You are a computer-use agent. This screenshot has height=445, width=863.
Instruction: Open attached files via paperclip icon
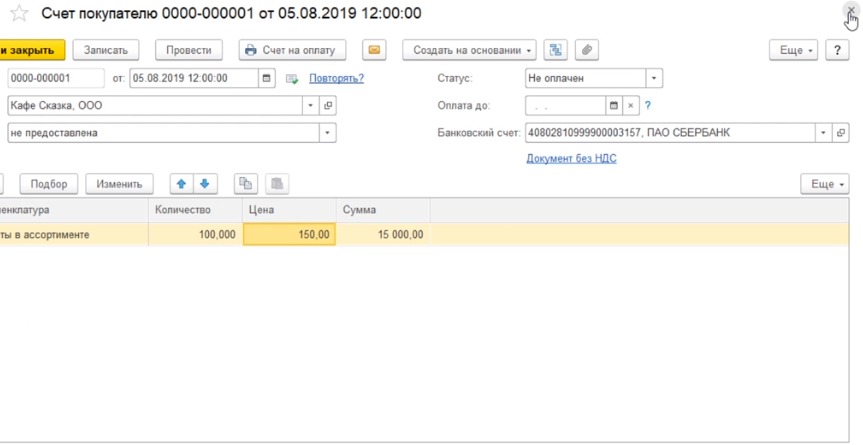point(587,50)
